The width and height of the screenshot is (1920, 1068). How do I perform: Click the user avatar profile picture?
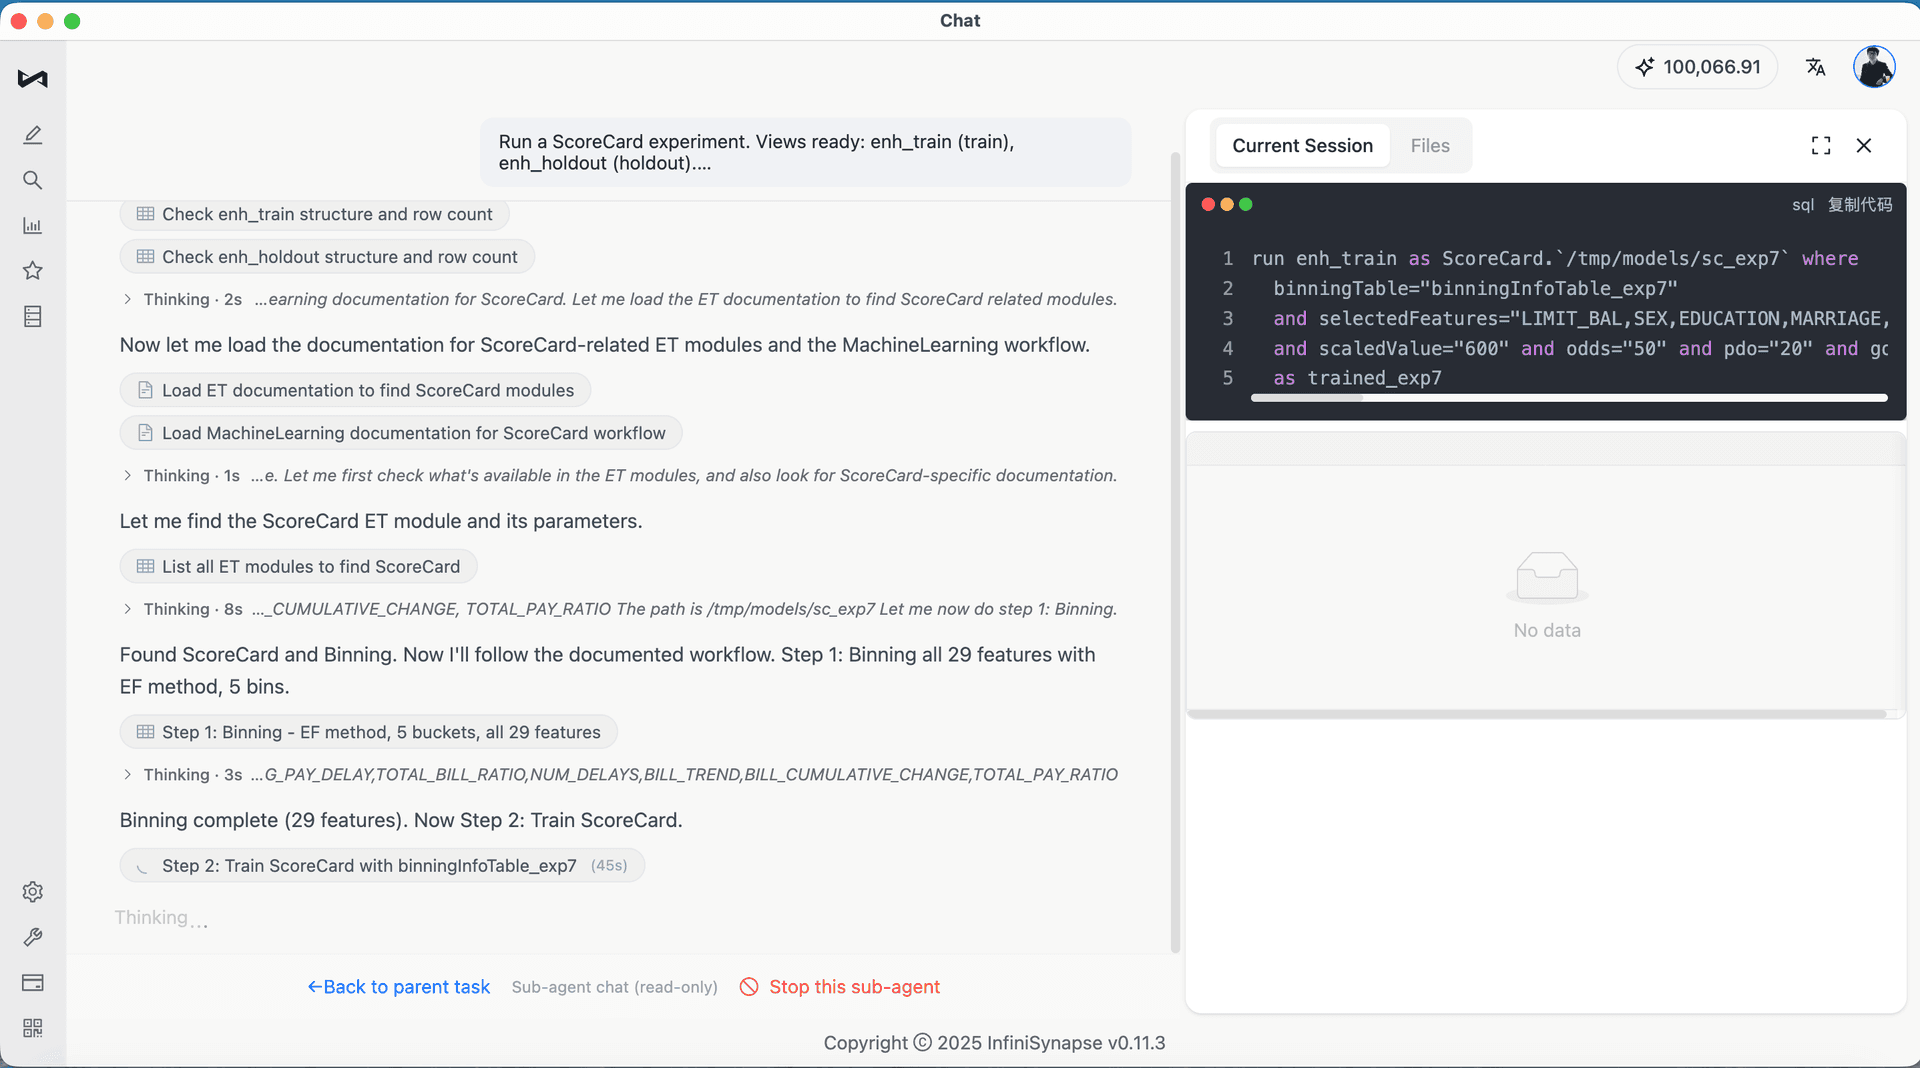(x=1874, y=67)
